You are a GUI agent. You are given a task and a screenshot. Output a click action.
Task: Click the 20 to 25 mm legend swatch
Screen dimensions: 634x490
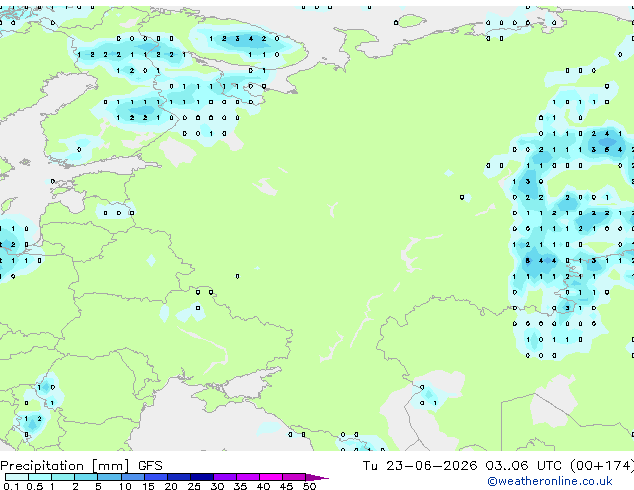[179, 477]
